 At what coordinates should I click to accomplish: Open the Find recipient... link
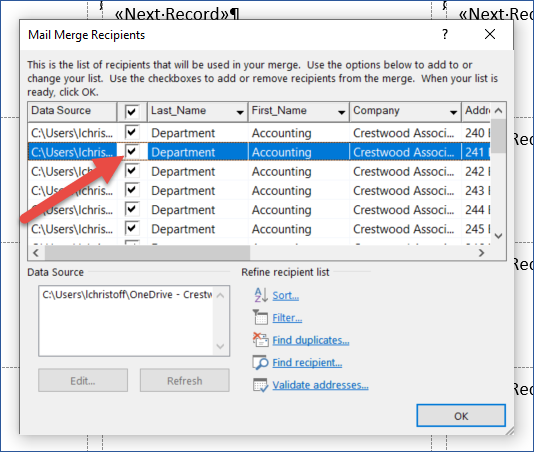coord(307,363)
